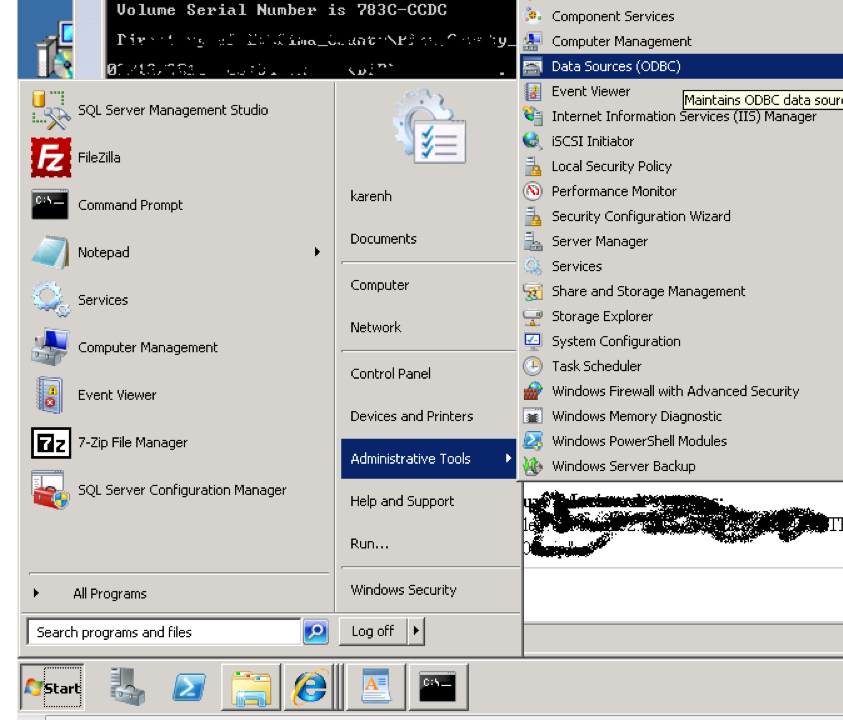This screenshot has width=843, height=720.
Task: Open Event Viewer icon in left pane
Action: click(51, 395)
